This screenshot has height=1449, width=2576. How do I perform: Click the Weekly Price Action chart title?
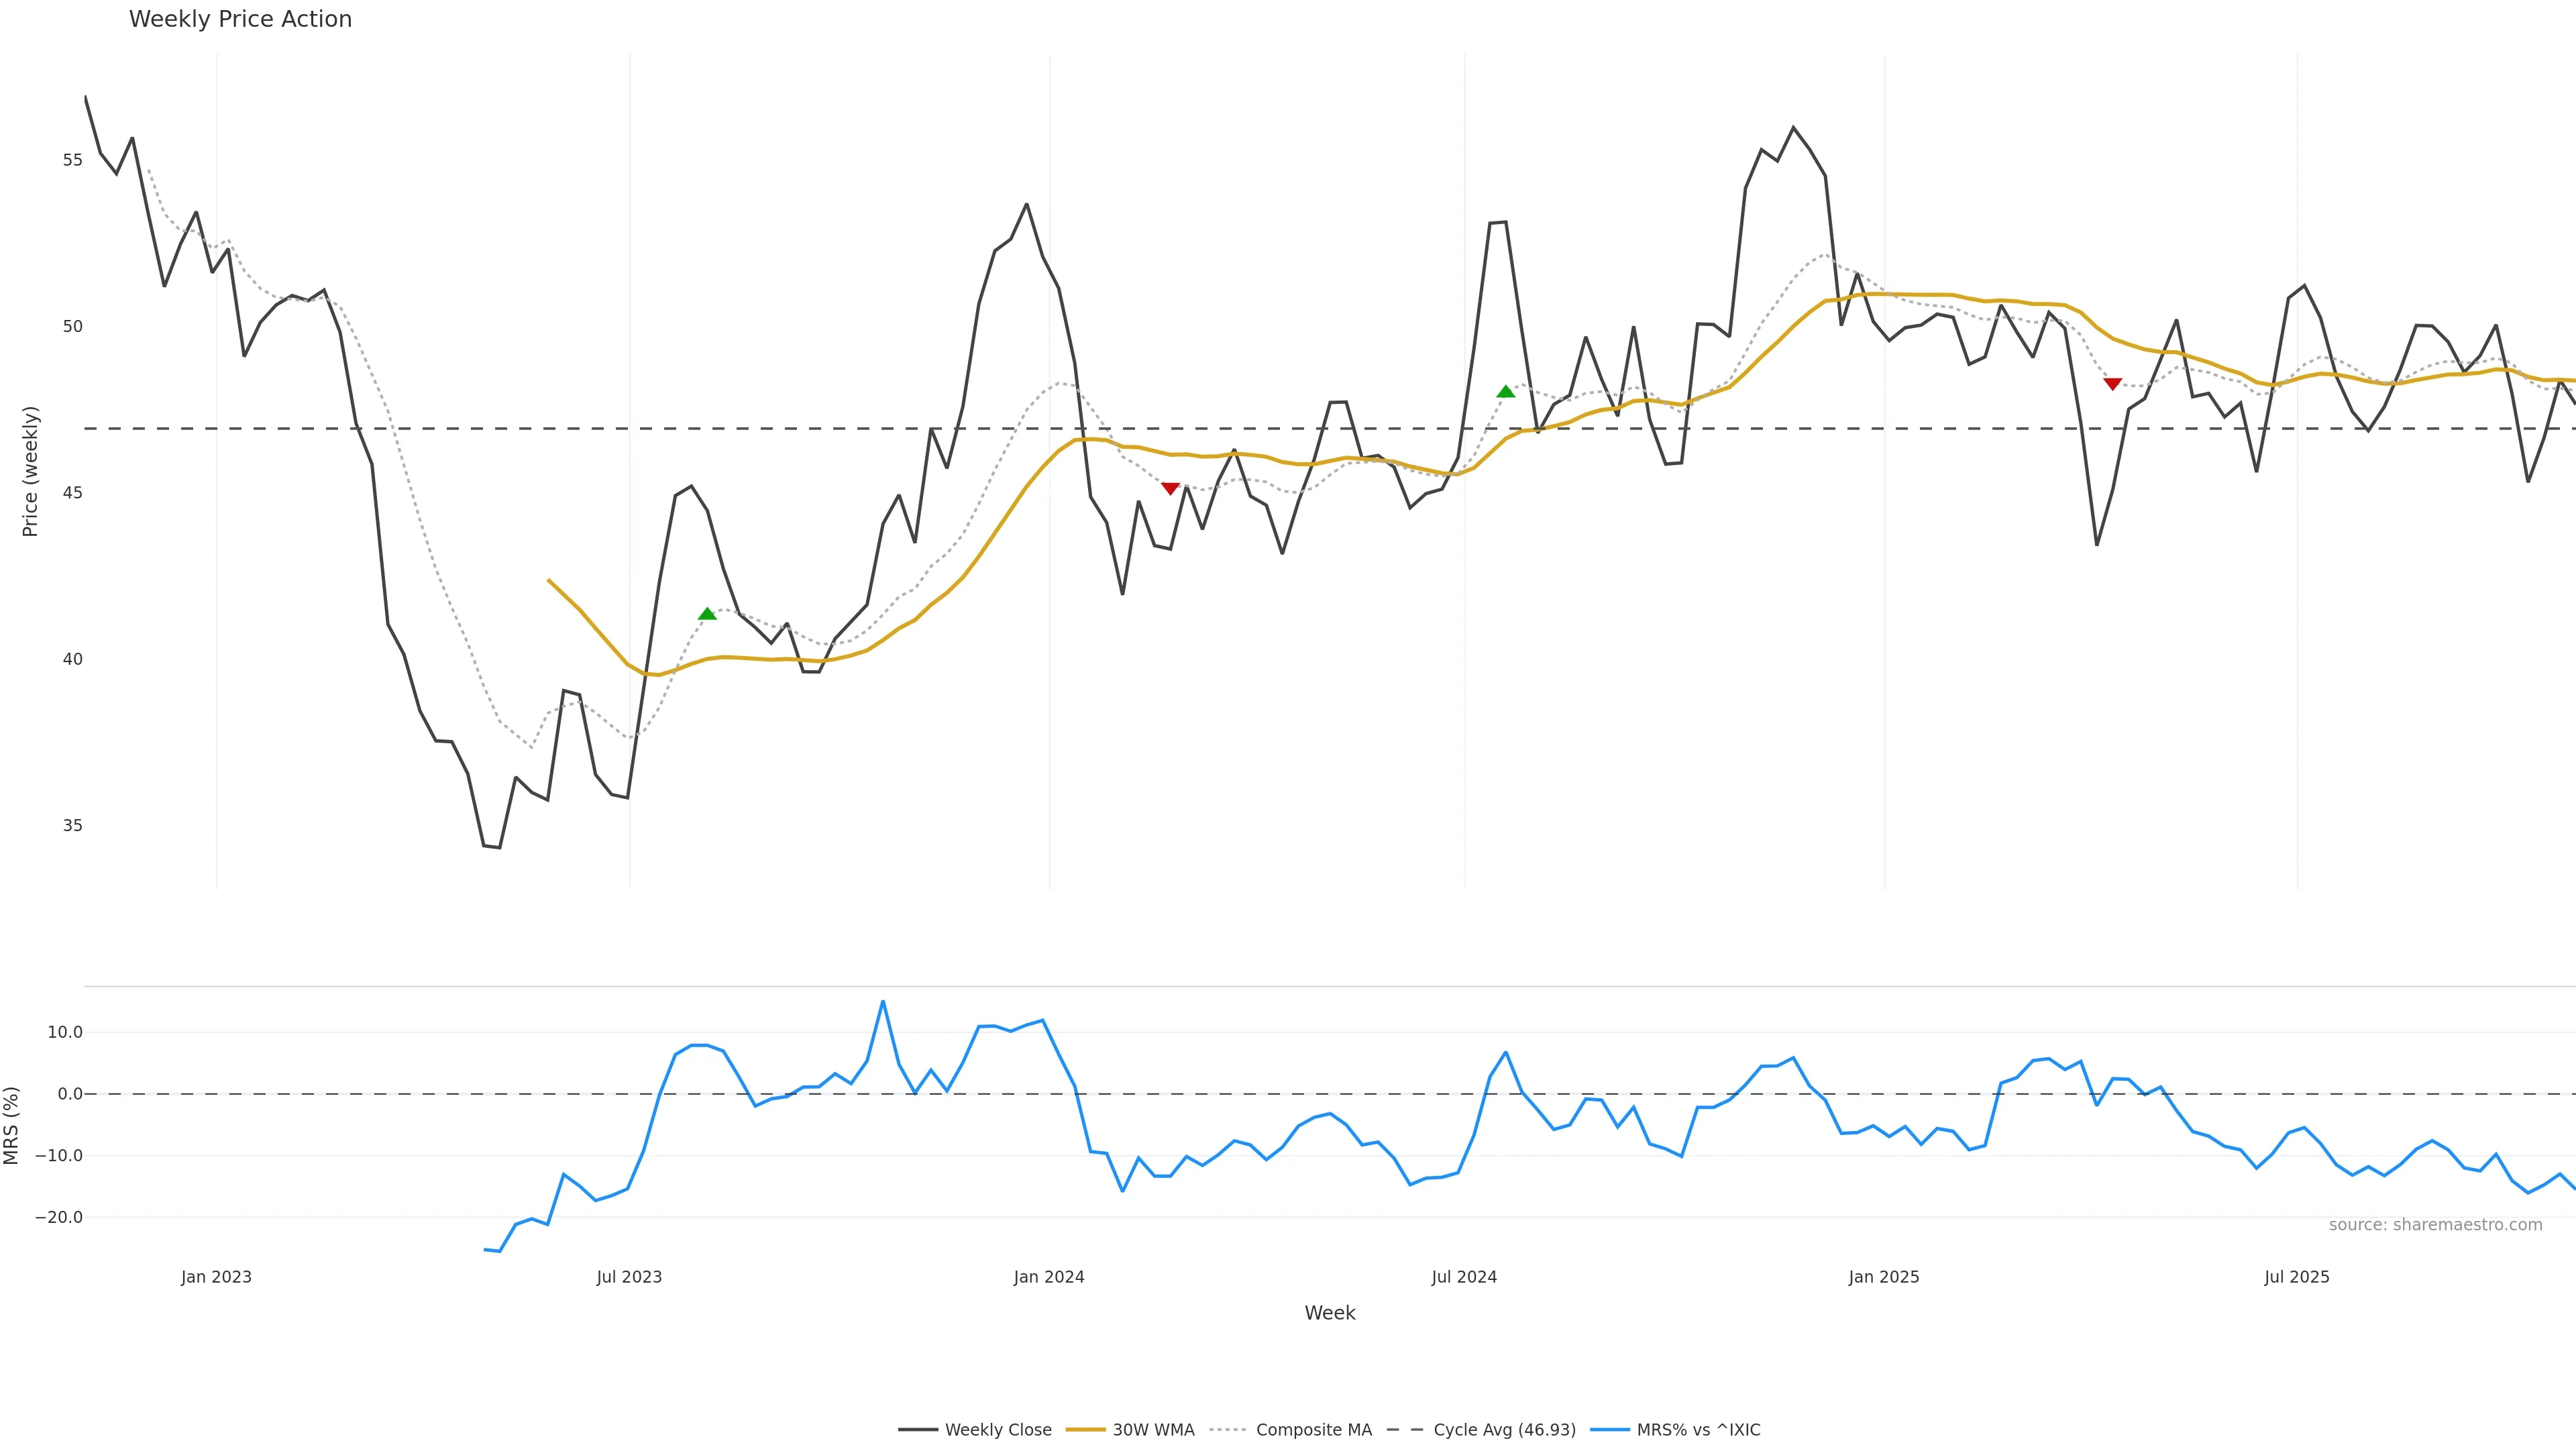click(240, 19)
